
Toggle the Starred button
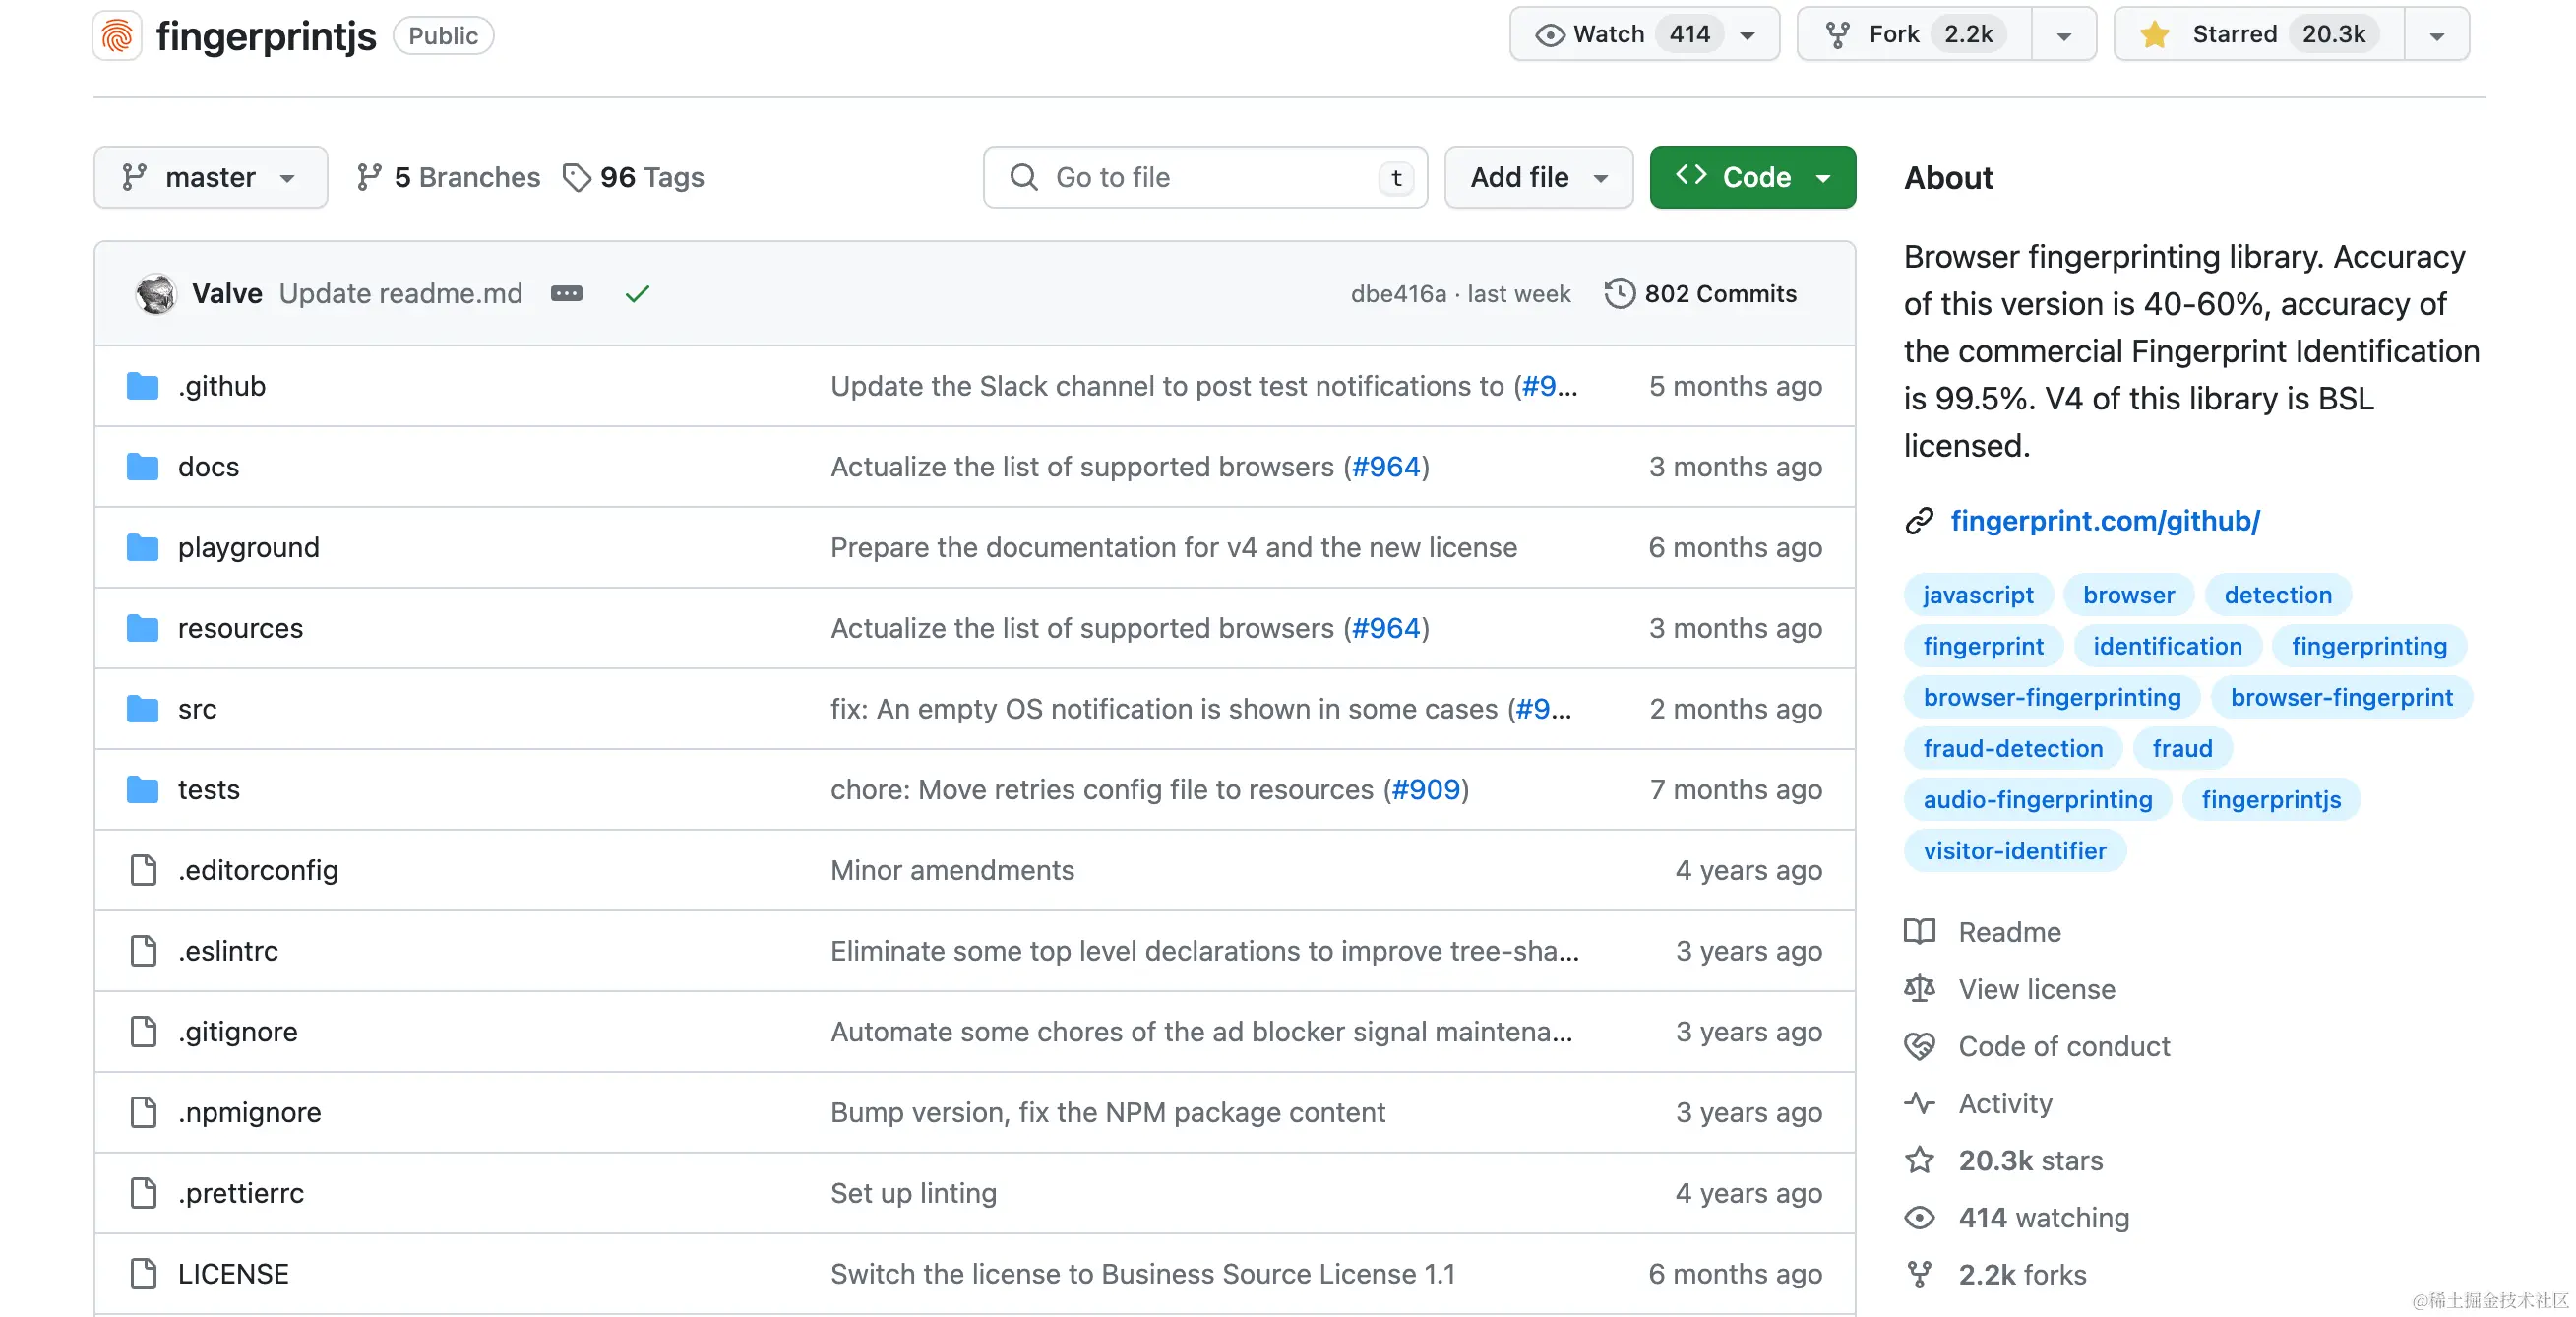(2258, 35)
